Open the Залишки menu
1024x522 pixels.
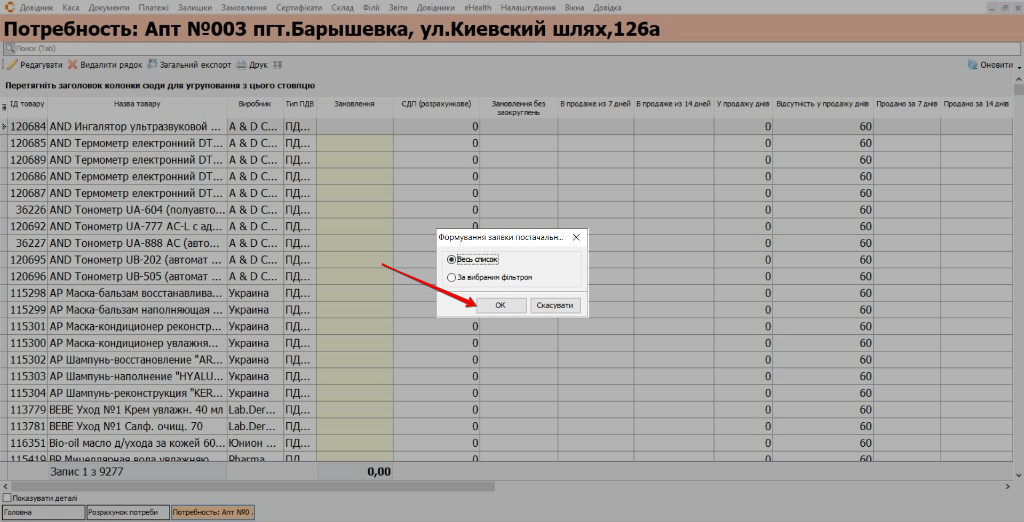(194, 7)
